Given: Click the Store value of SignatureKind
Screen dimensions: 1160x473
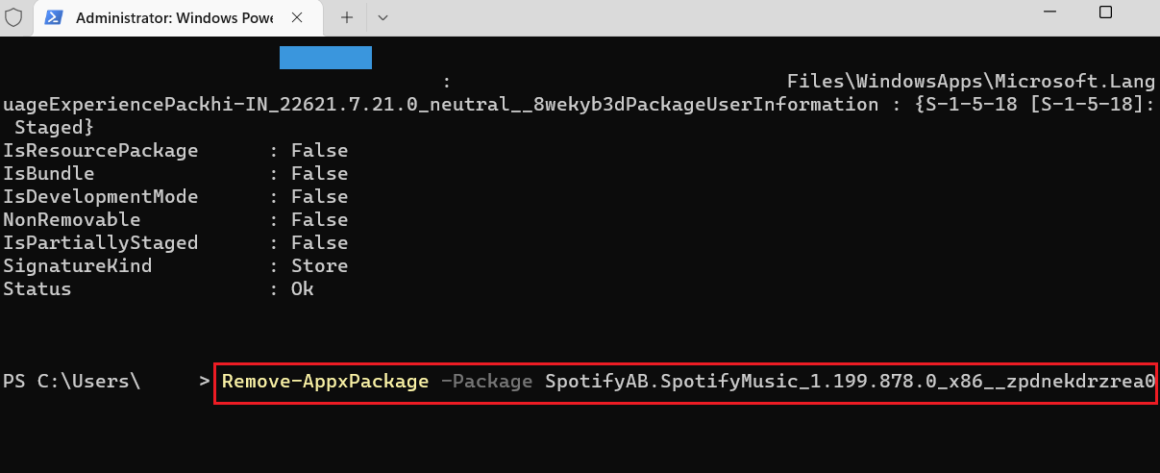Looking at the screenshot, I should [x=319, y=266].
